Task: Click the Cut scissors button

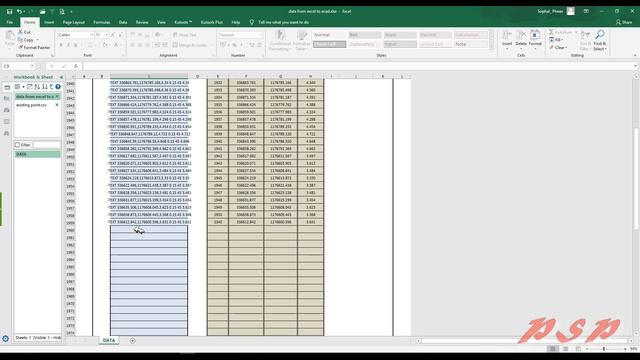Action: pos(24,32)
